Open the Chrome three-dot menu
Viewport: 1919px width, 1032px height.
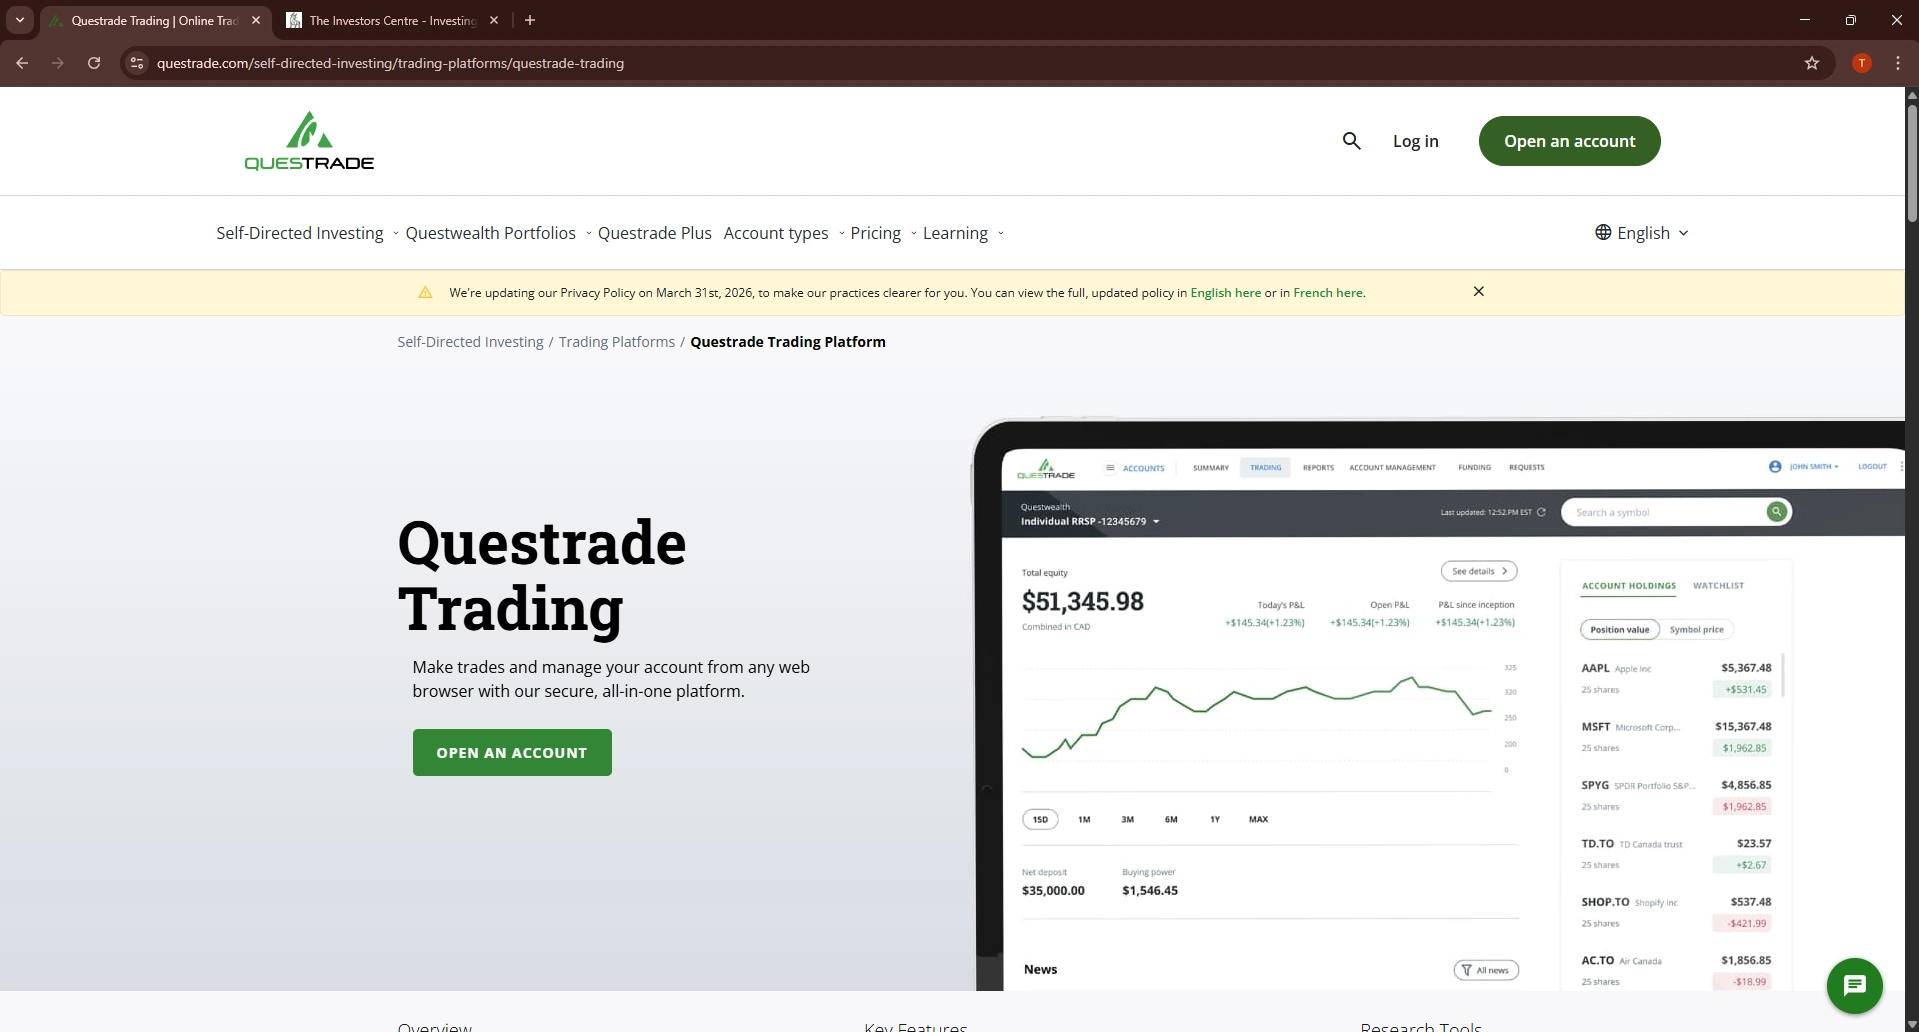1897,63
